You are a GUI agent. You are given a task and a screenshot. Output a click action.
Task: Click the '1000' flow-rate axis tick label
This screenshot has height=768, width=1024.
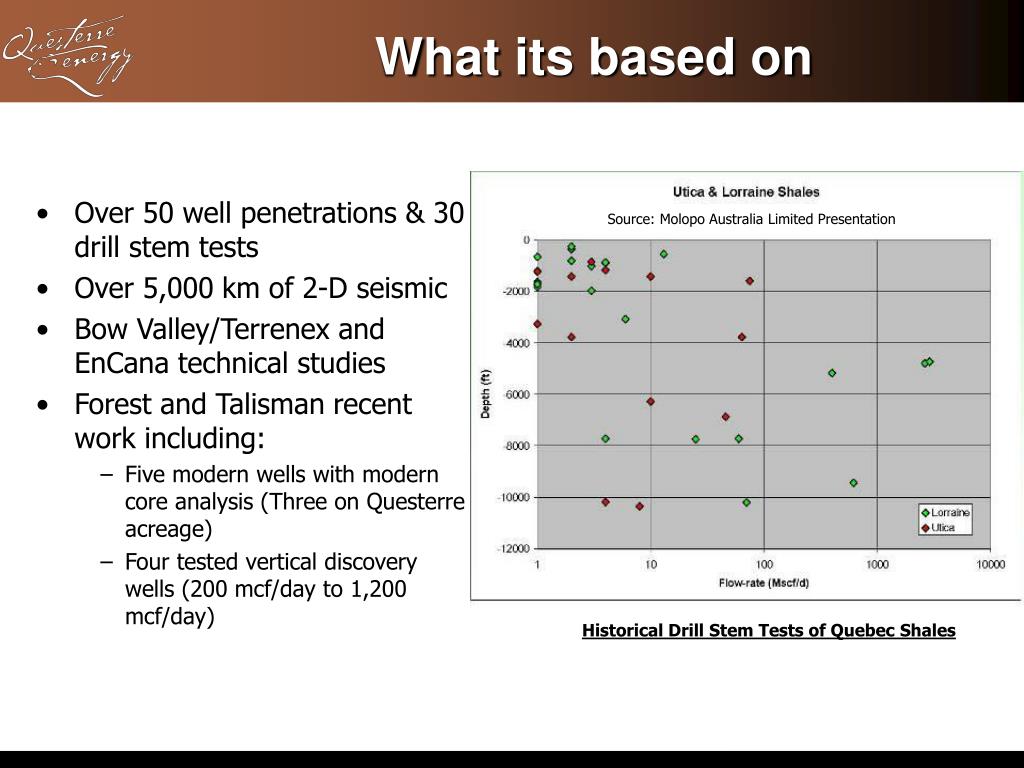point(877,564)
